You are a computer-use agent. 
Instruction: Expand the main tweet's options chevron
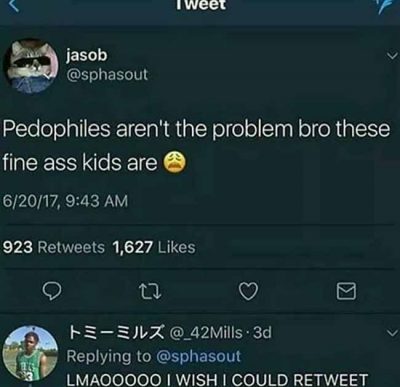[x=392, y=55]
